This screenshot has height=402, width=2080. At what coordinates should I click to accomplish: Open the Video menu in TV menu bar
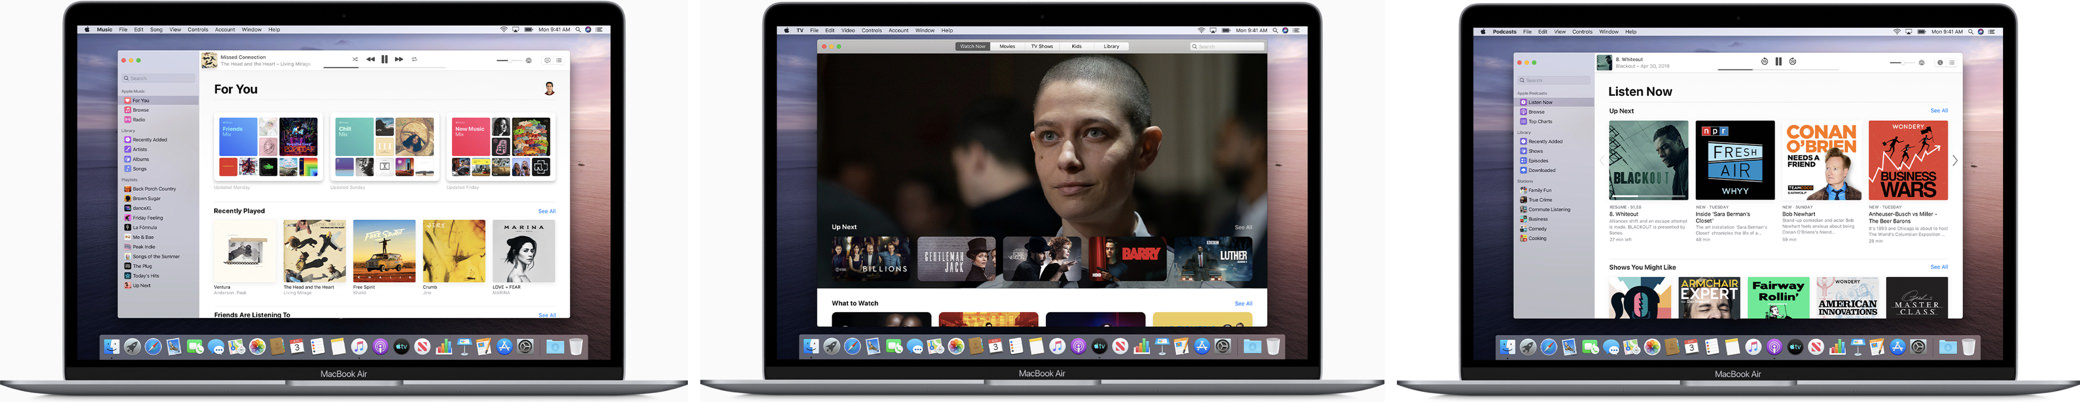coord(848,30)
